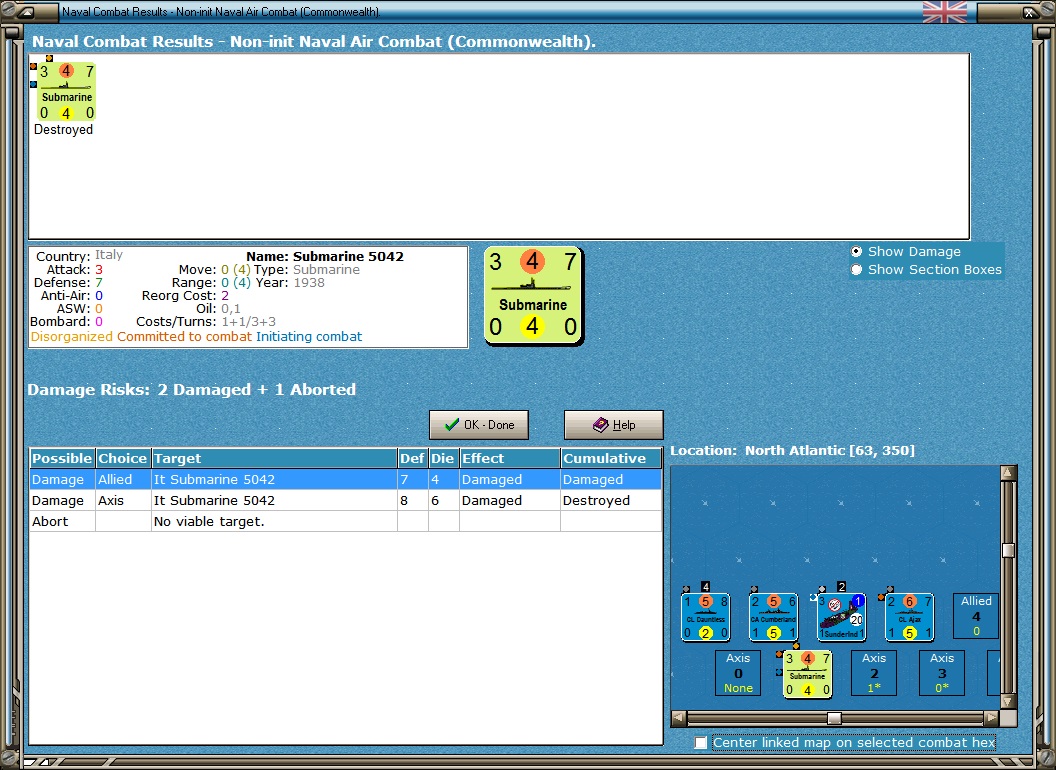This screenshot has height=770, width=1056.
Task: Click the Cumulative column header
Action: coord(611,458)
